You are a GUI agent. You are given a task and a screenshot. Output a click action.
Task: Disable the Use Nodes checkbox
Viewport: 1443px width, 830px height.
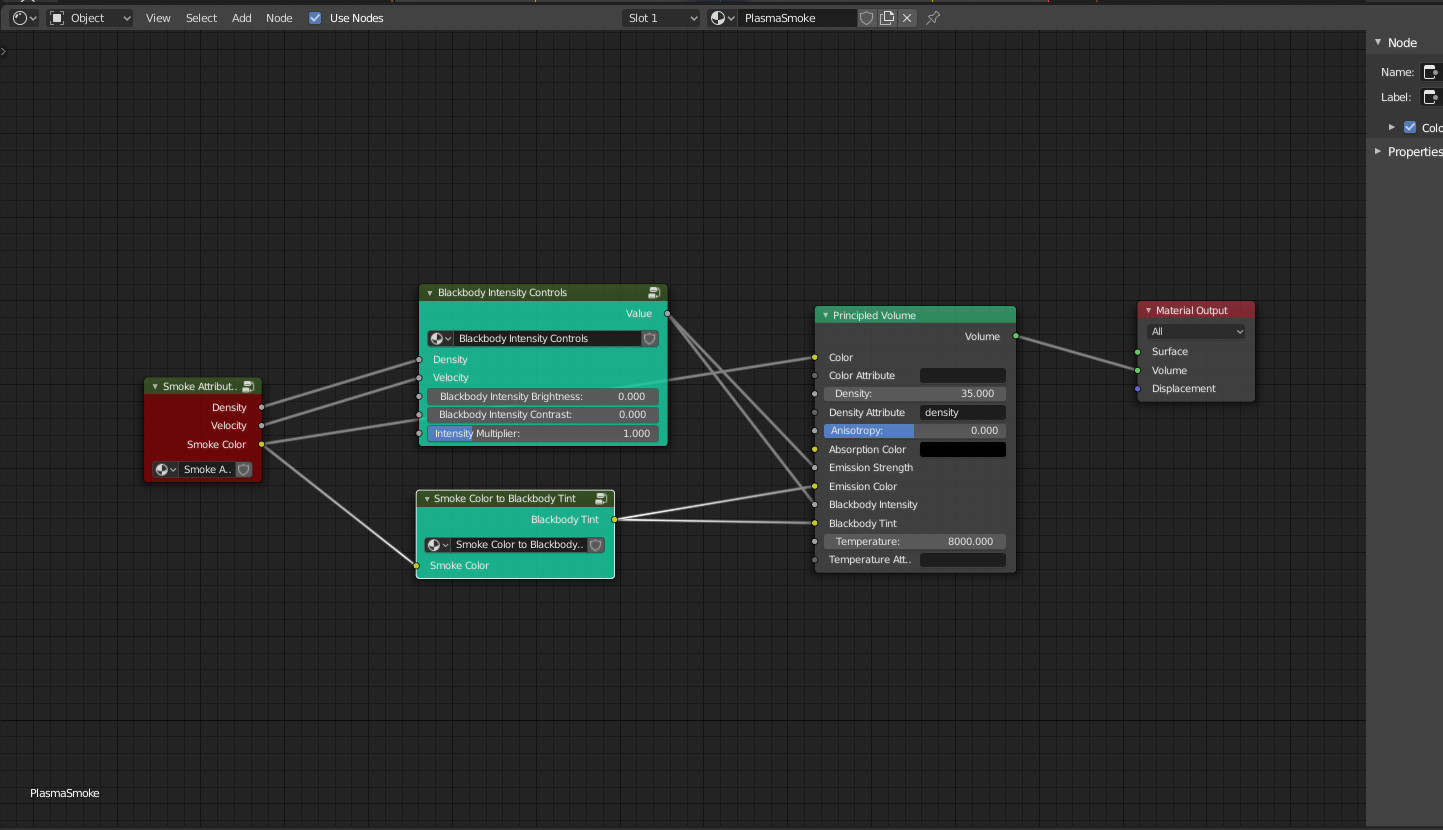[x=314, y=17]
